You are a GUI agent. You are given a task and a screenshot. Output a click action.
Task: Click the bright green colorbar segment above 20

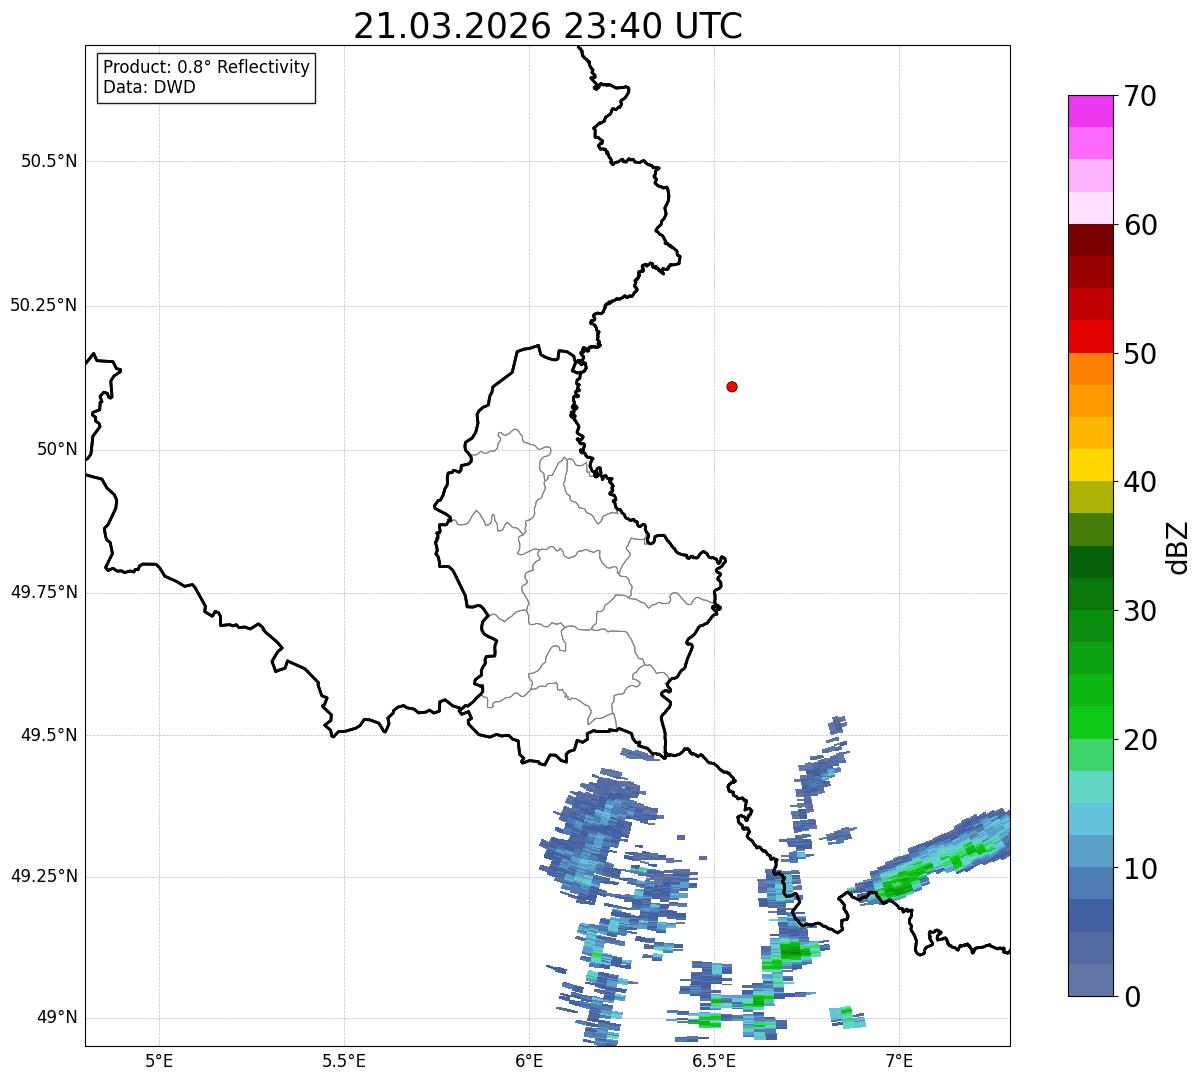(x=1090, y=722)
